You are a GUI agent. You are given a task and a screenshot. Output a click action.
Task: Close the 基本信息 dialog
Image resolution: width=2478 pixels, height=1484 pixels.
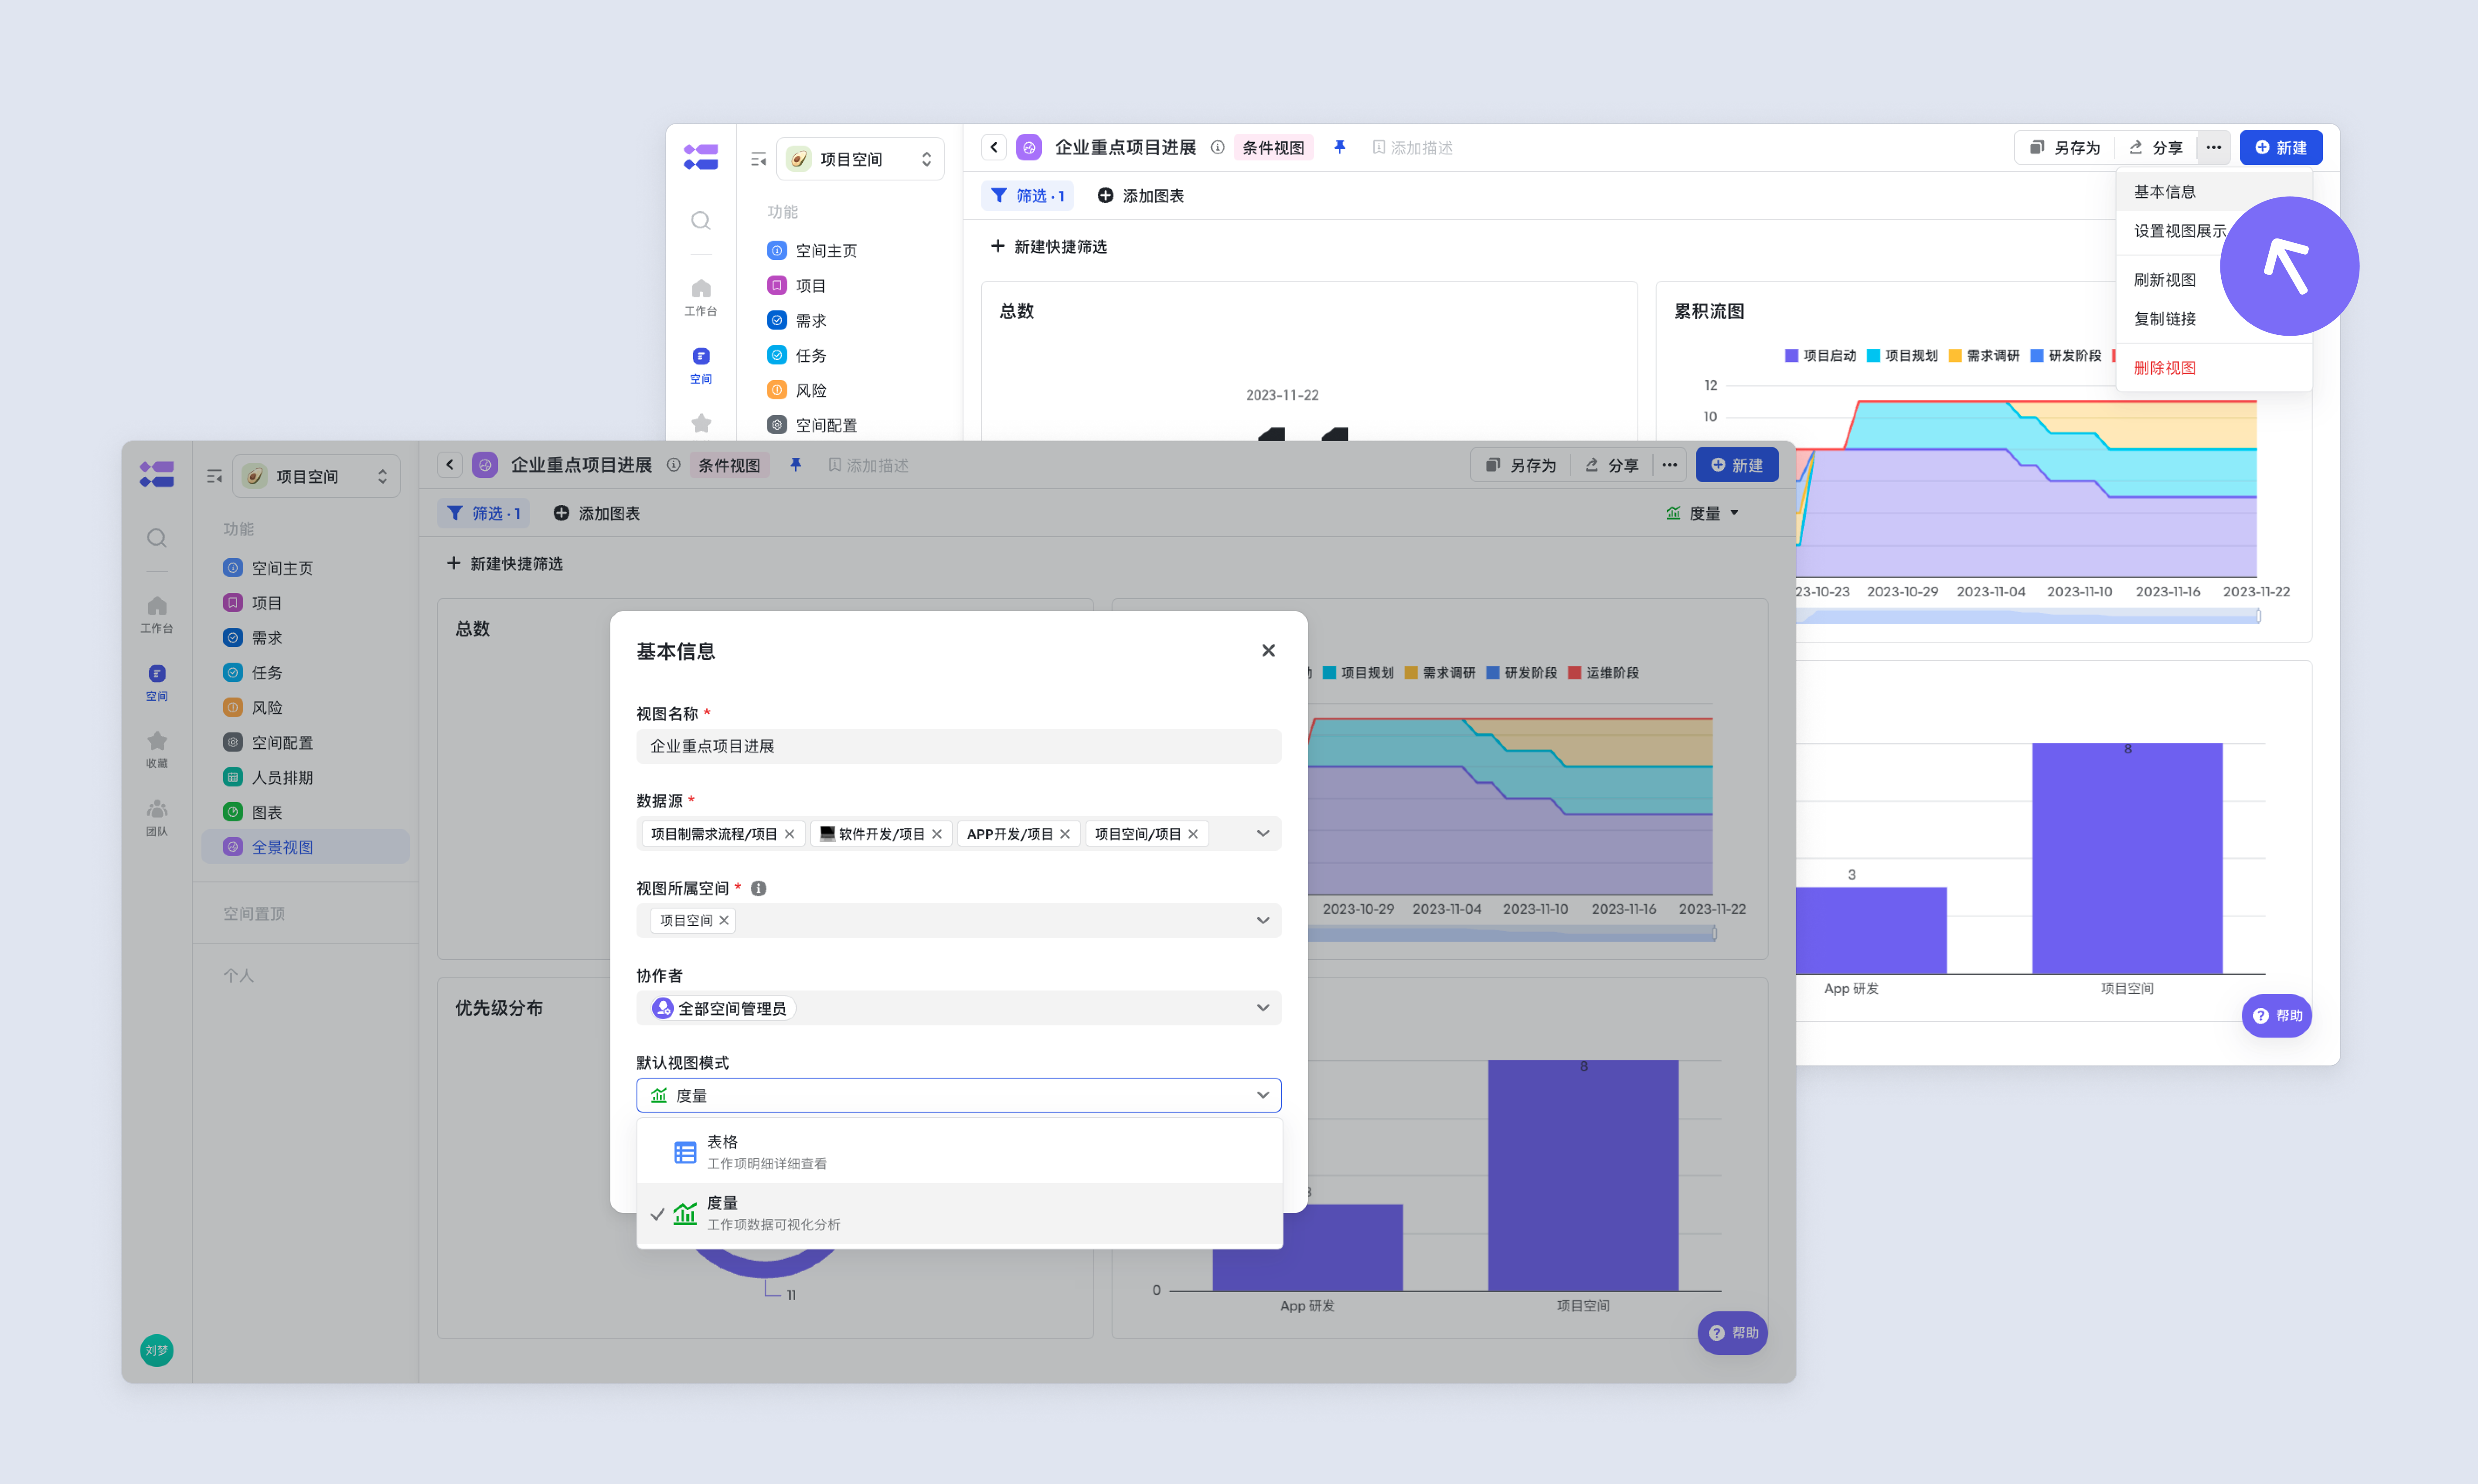pos(1268,650)
